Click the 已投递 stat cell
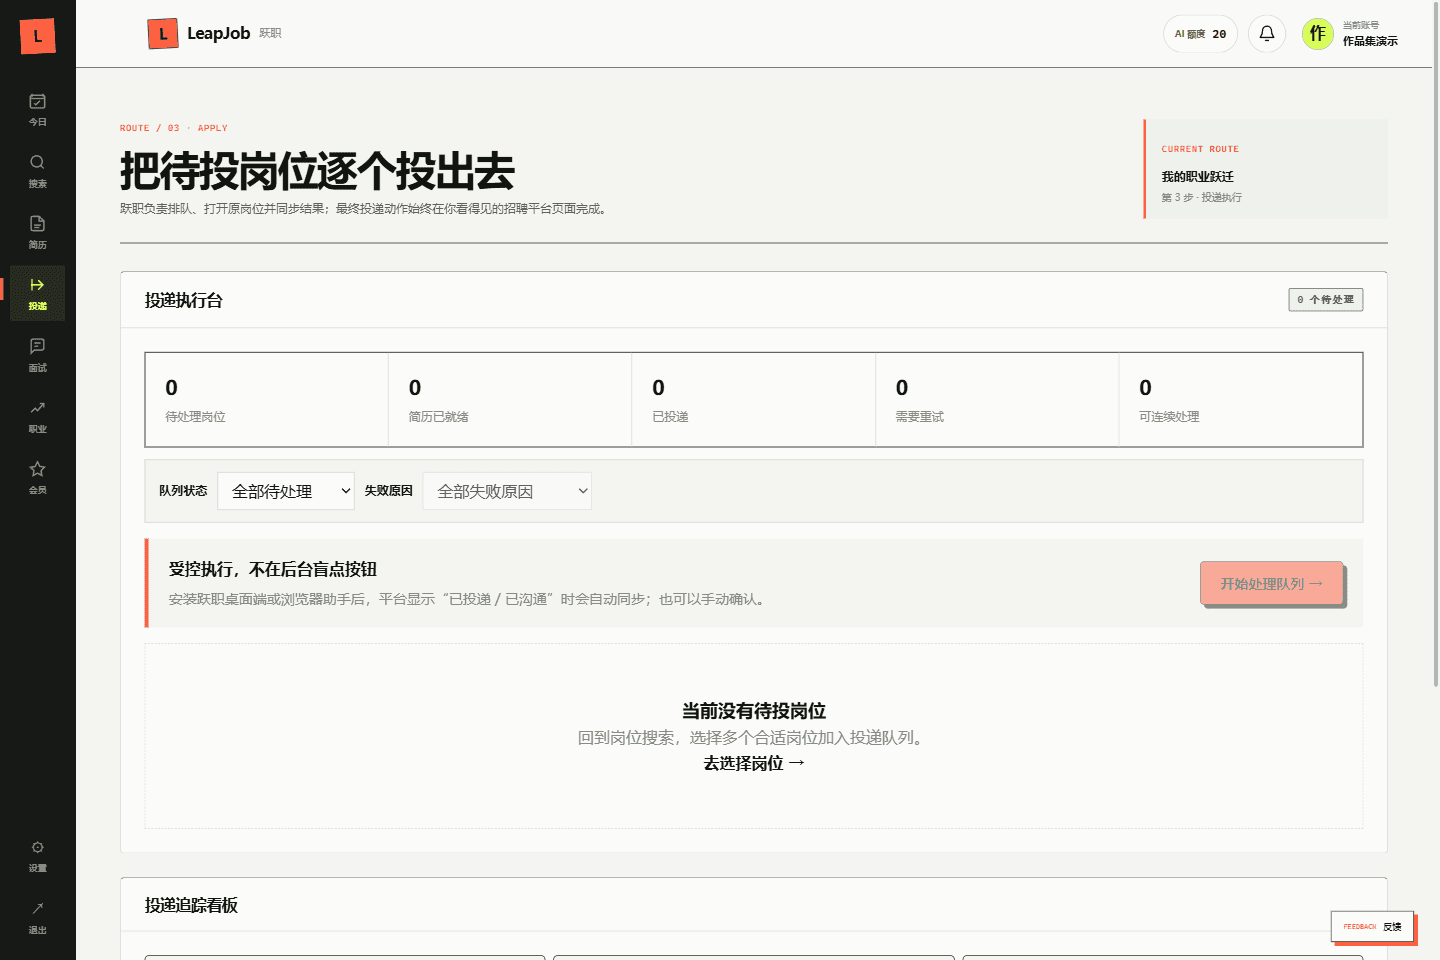The image size is (1440, 960). pyautogui.click(x=754, y=400)
